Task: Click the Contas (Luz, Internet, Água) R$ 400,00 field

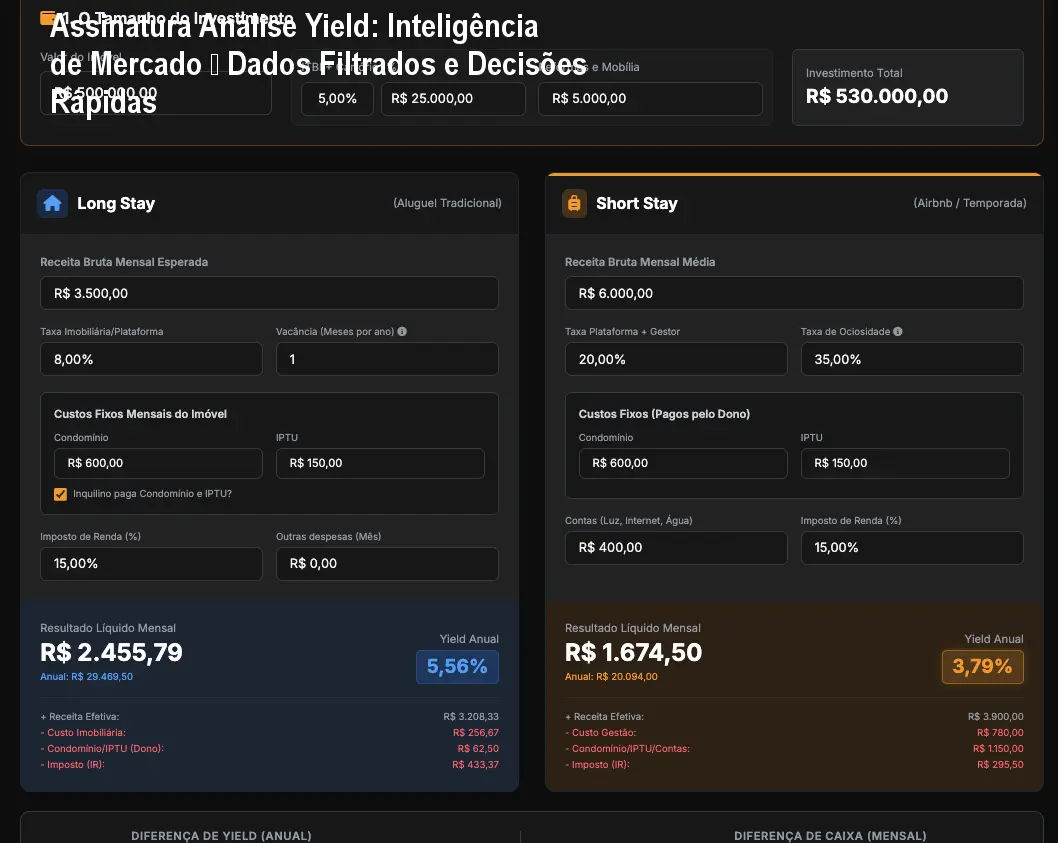Action: point(676,547)
